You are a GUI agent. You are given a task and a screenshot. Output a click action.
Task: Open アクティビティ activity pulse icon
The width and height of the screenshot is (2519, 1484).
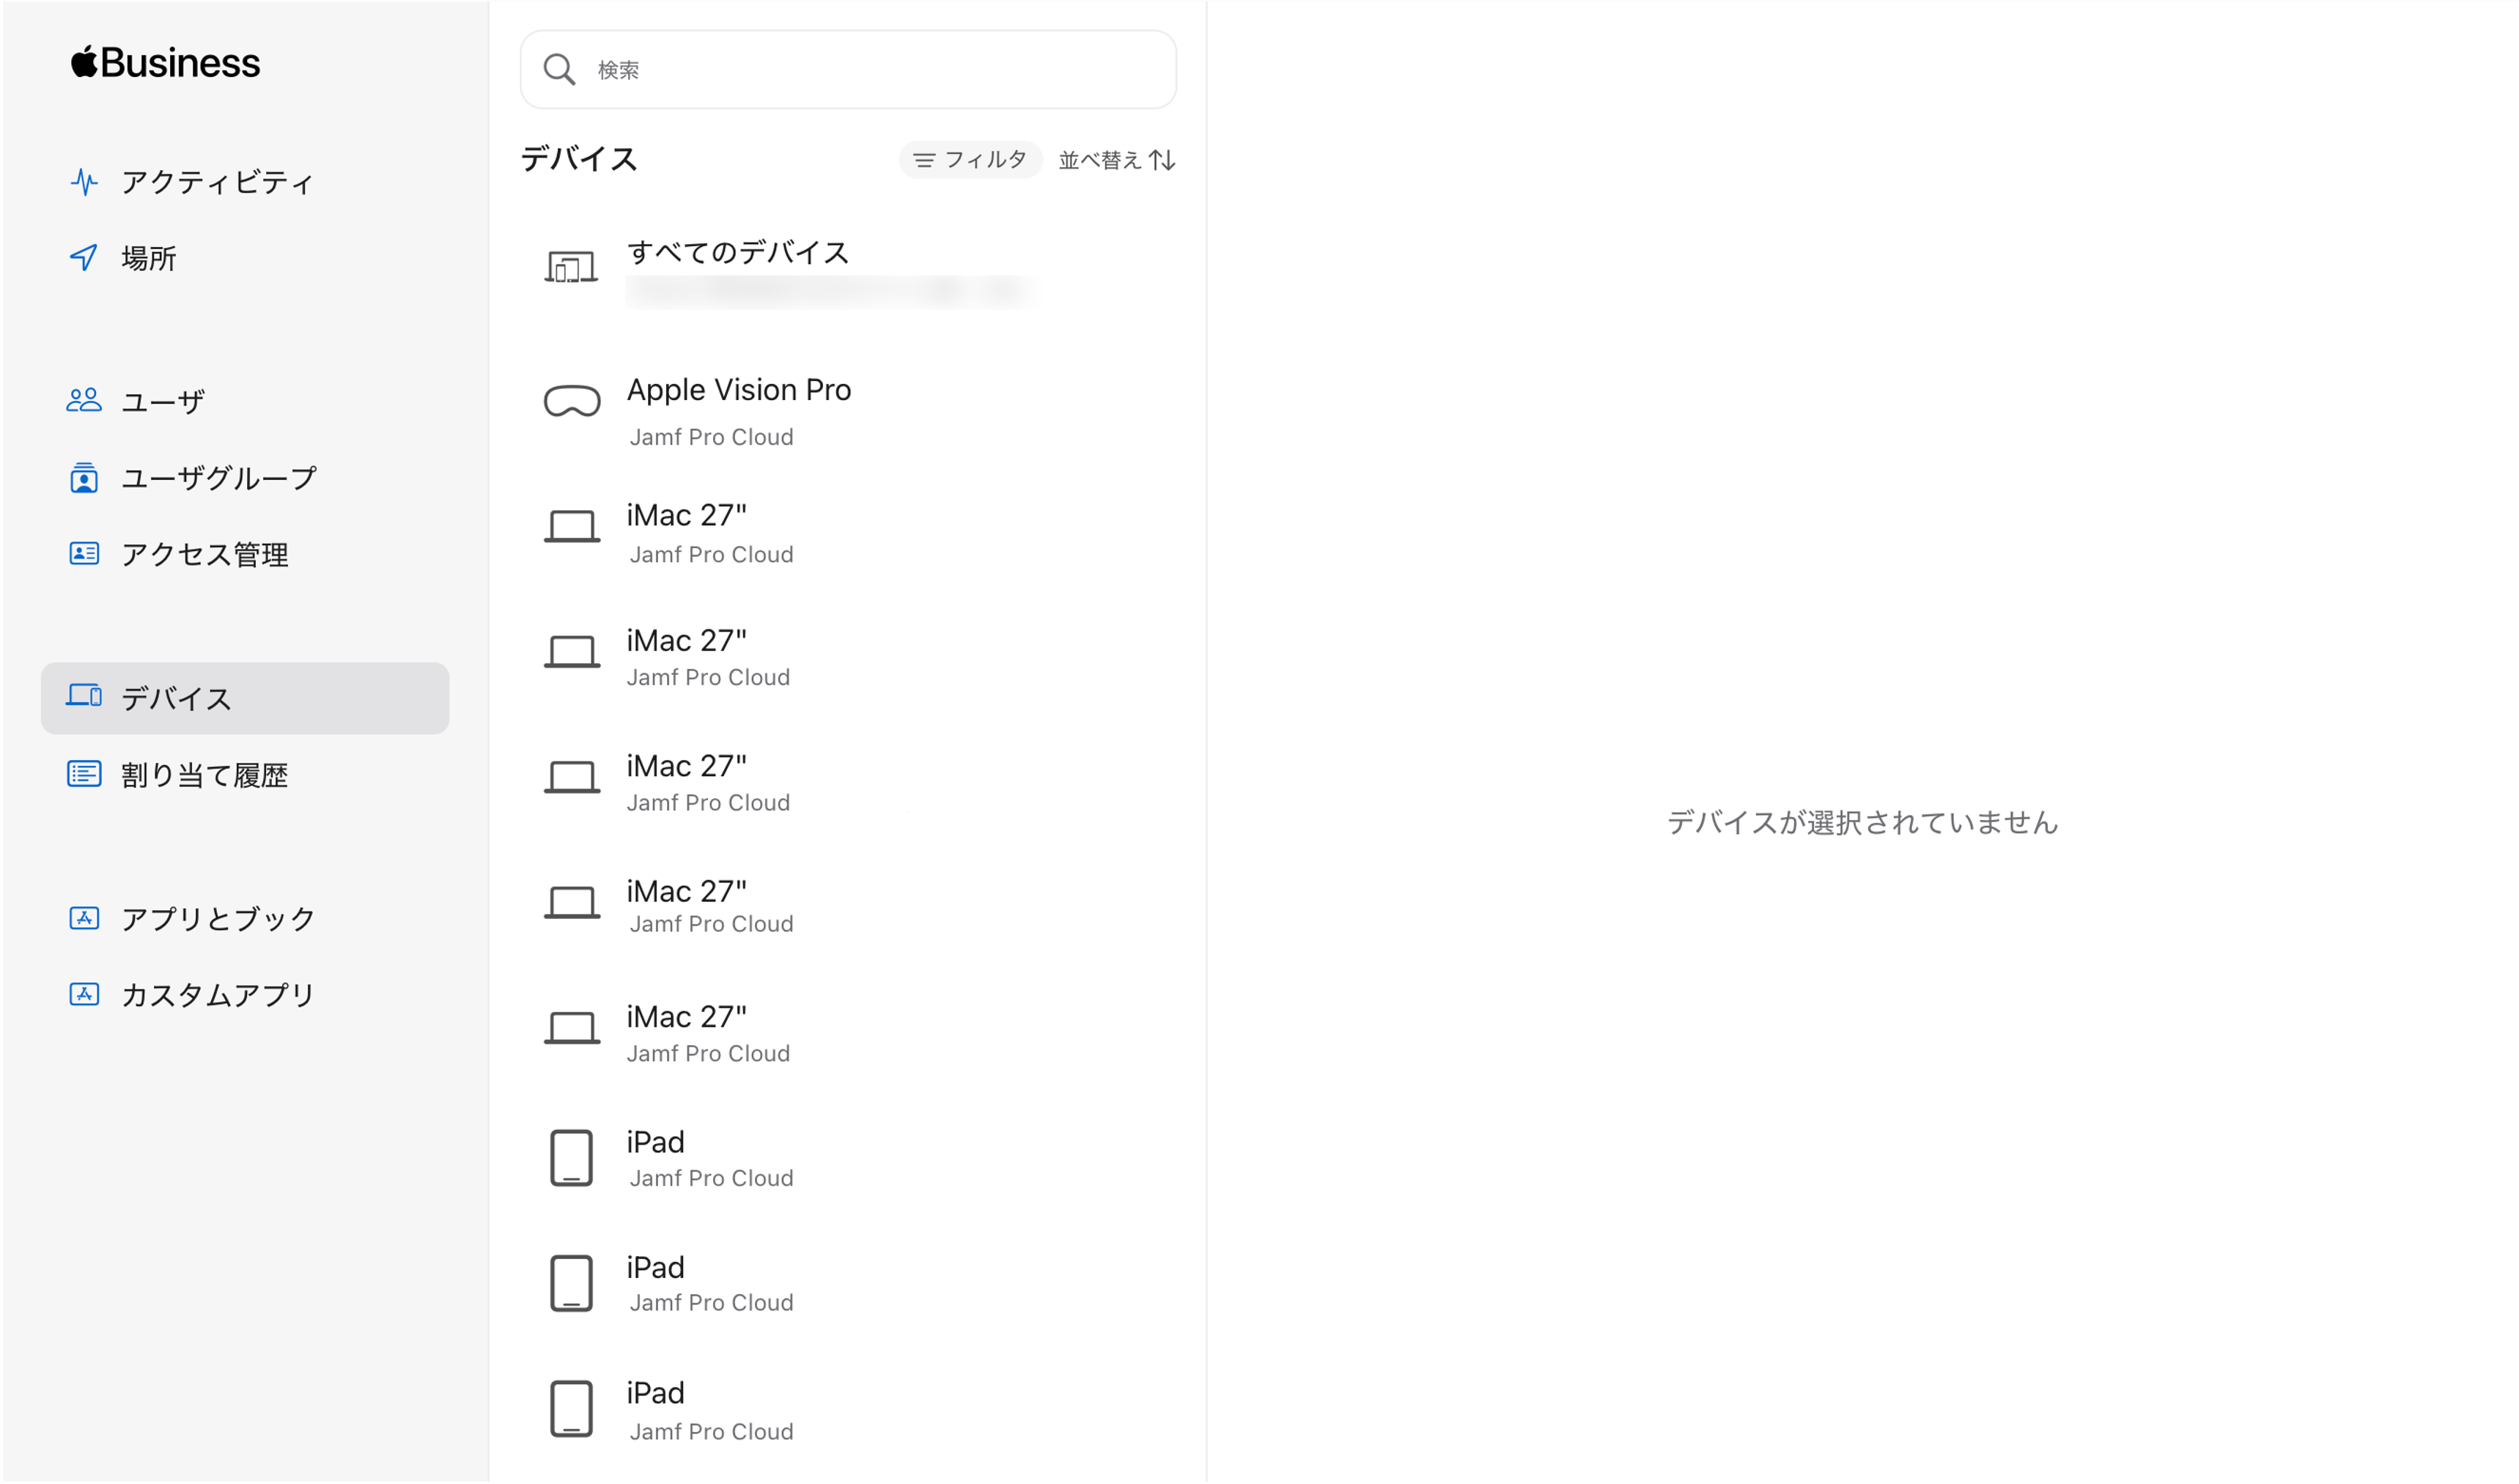pyautogui.click(x=84, y=182)
